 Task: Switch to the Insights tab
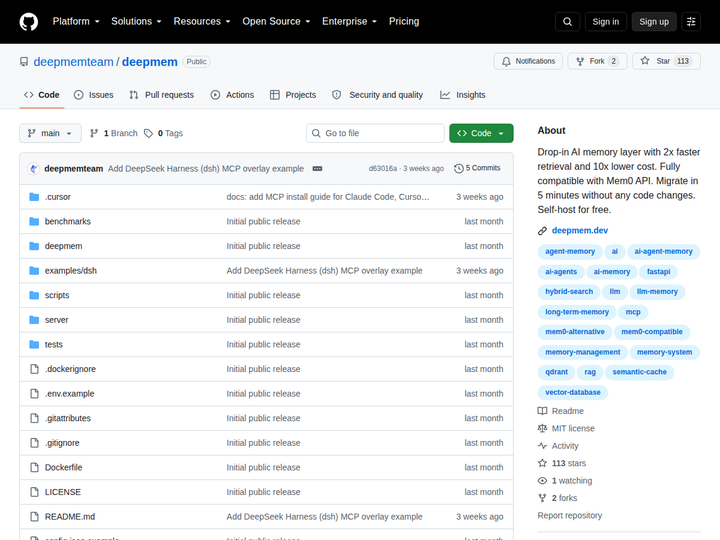click(463, 95)
